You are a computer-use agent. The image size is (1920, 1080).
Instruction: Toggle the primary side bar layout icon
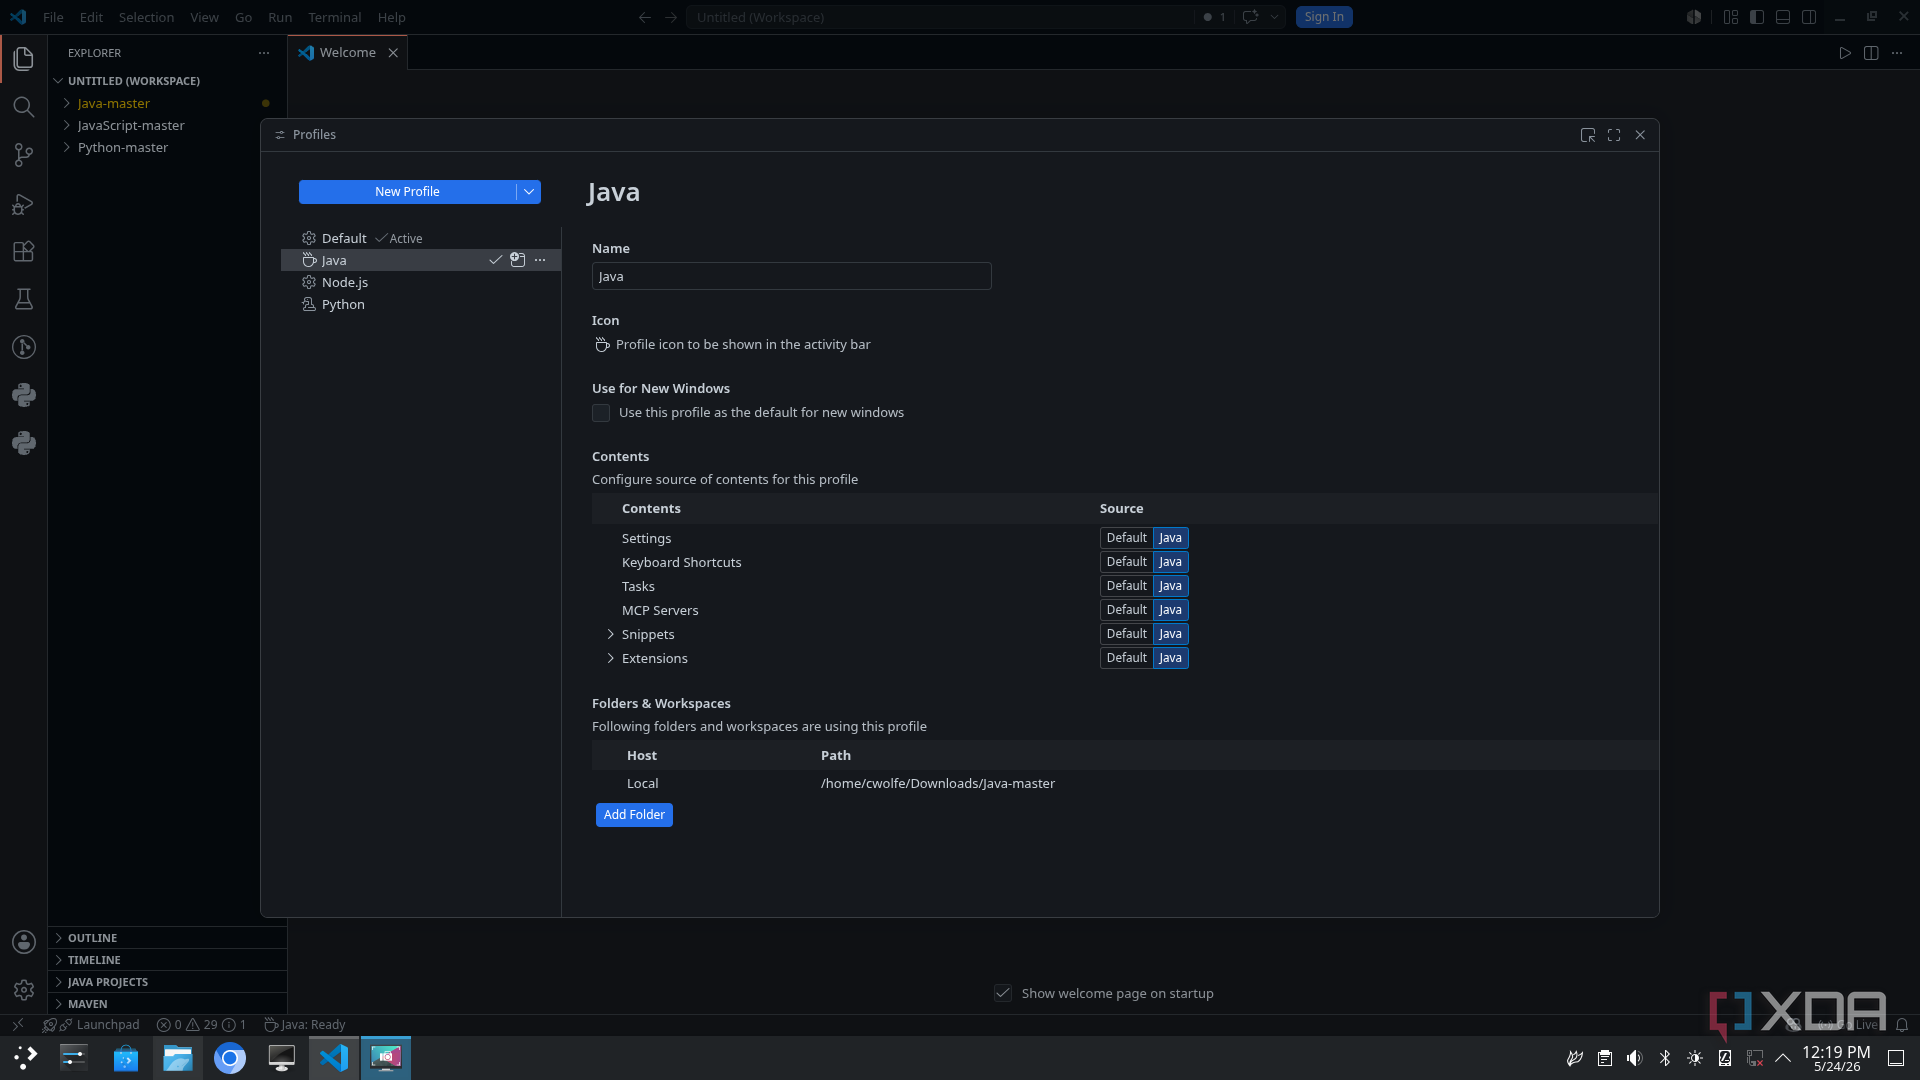tap(1757, 17)
